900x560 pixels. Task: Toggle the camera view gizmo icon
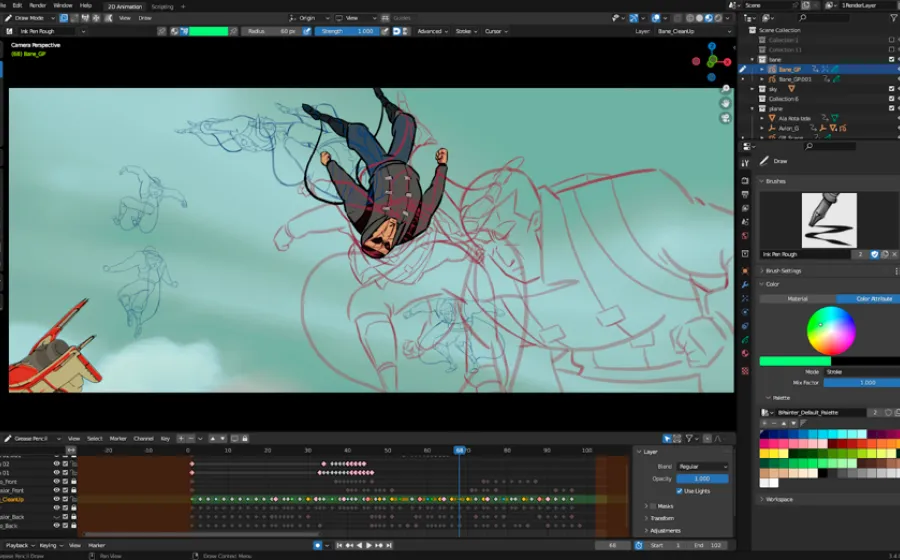tap(725, 118)
